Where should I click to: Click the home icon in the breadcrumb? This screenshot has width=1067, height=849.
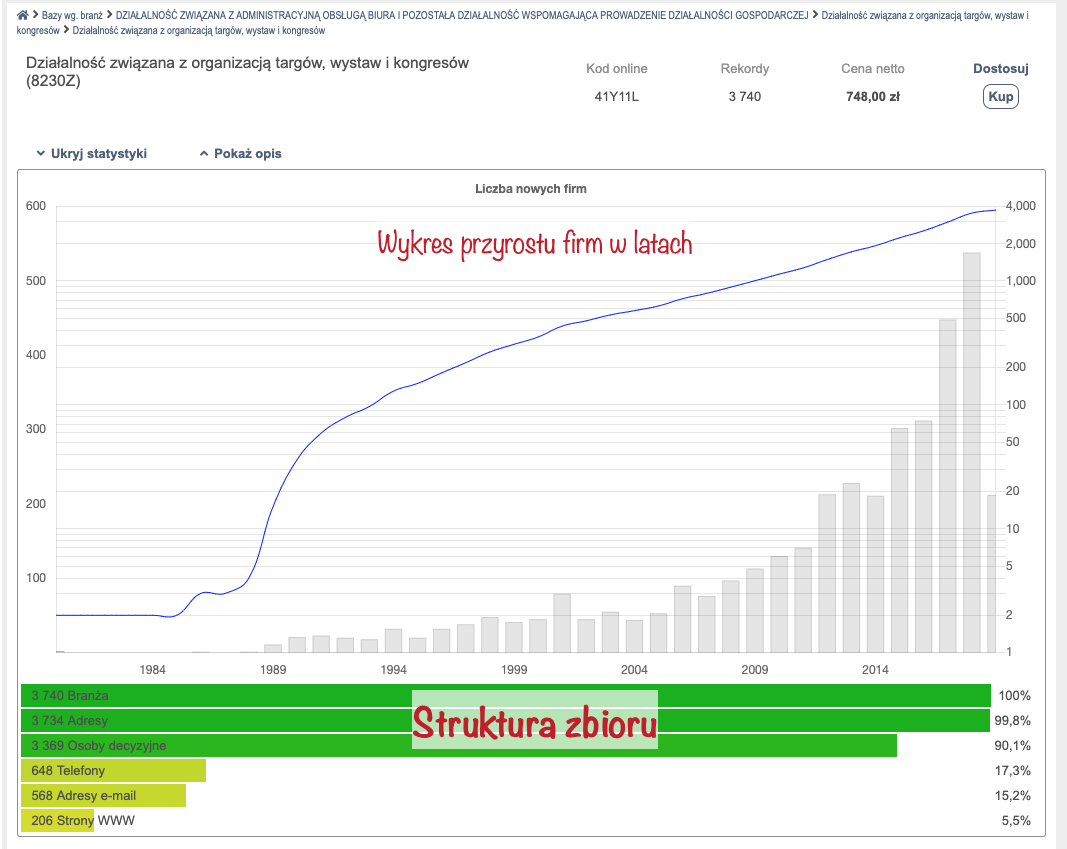23,16
